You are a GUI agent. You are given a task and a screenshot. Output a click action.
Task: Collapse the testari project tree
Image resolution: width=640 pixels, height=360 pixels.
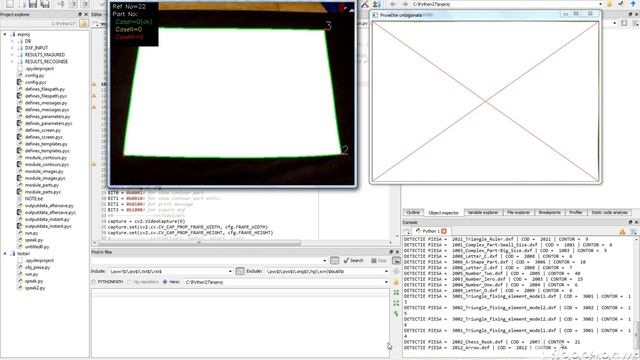[5, 253]
